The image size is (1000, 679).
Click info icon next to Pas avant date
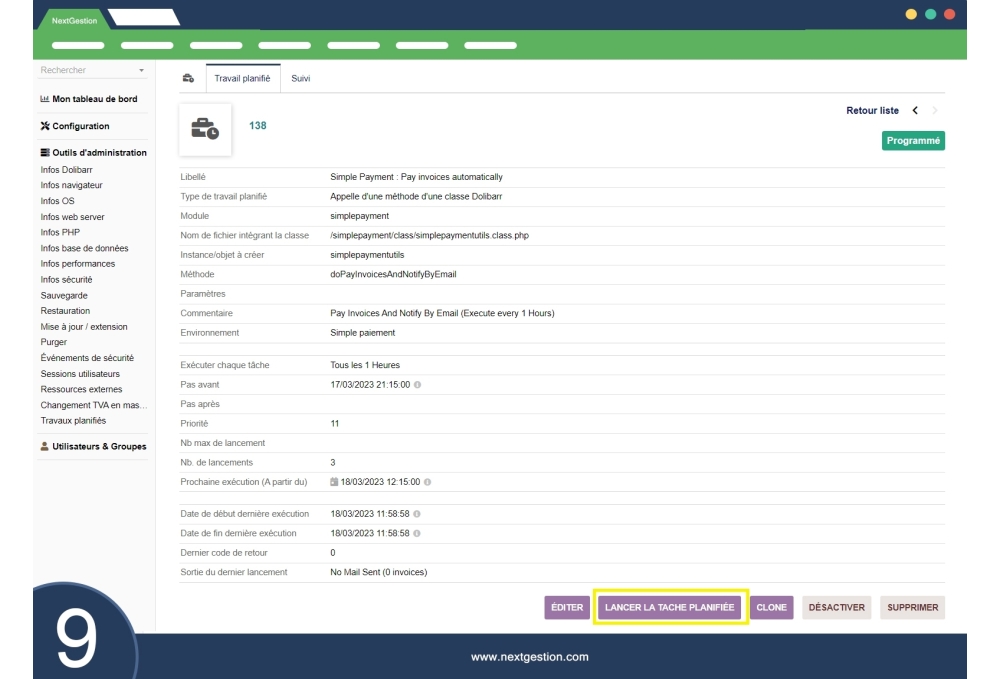416,384
